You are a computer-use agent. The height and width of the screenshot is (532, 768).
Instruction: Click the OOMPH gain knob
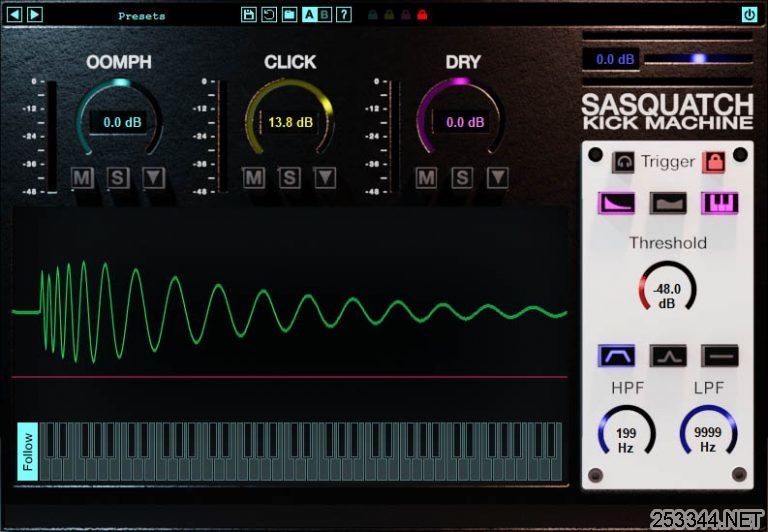coord(120,118)
